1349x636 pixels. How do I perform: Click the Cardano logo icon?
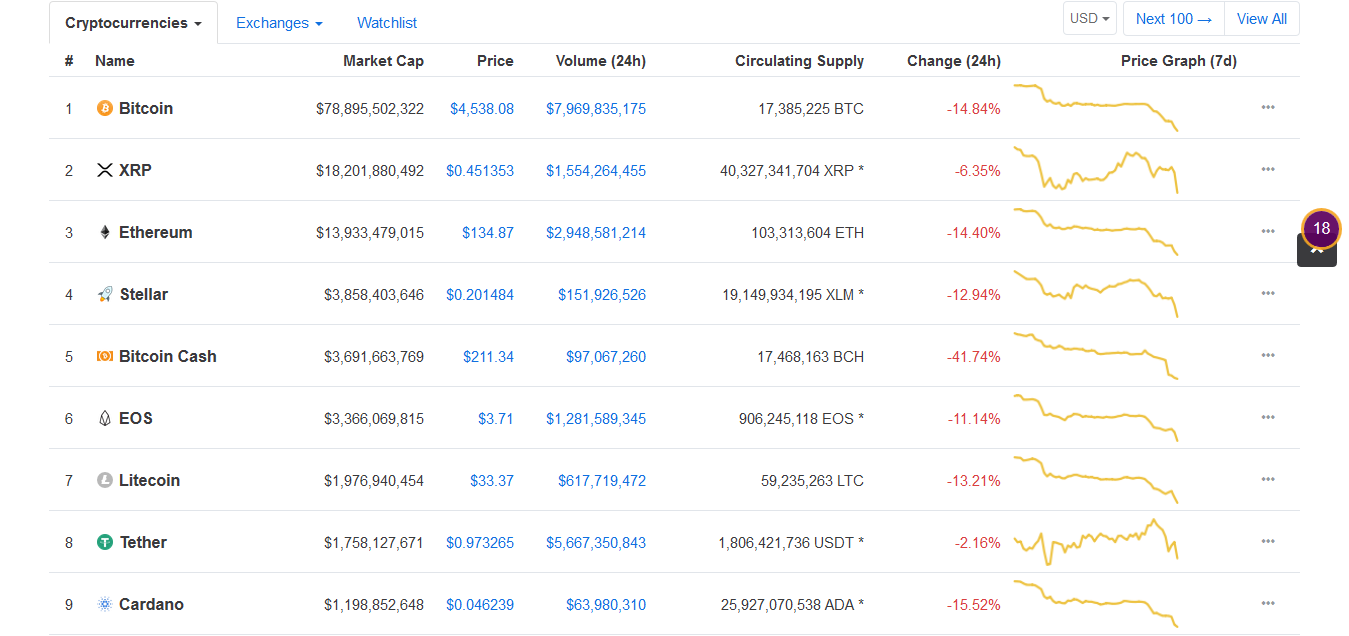click(104, 604)
